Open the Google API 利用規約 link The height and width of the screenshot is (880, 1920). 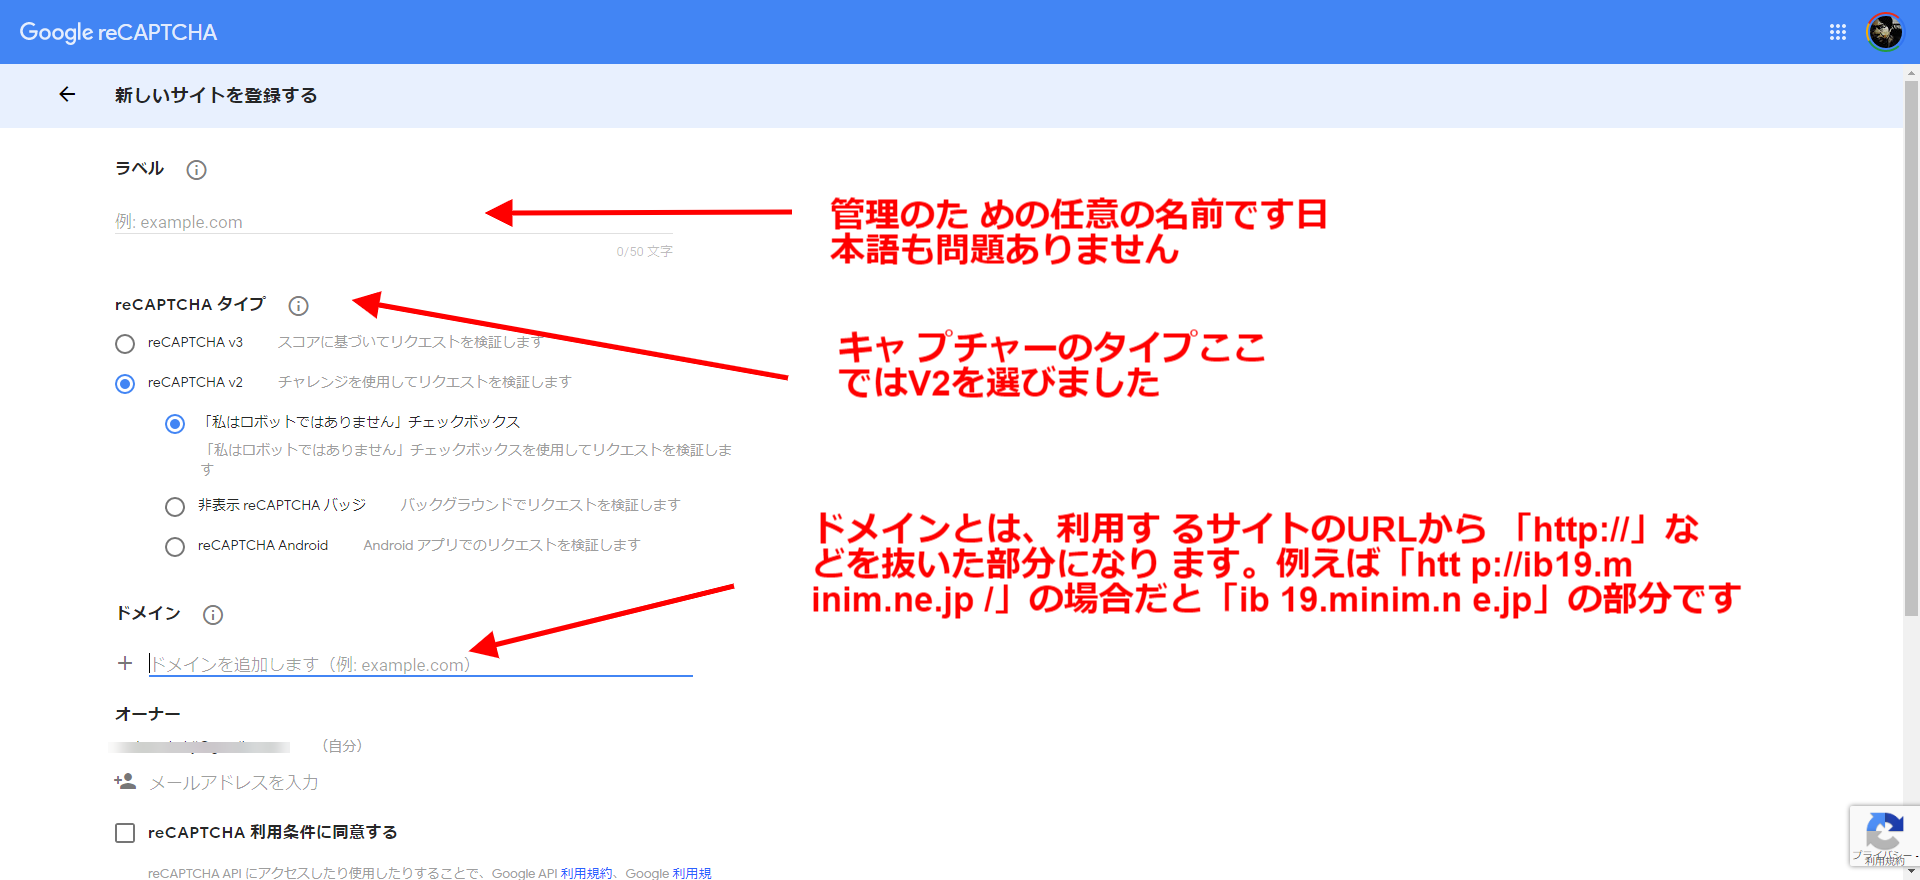586,873
